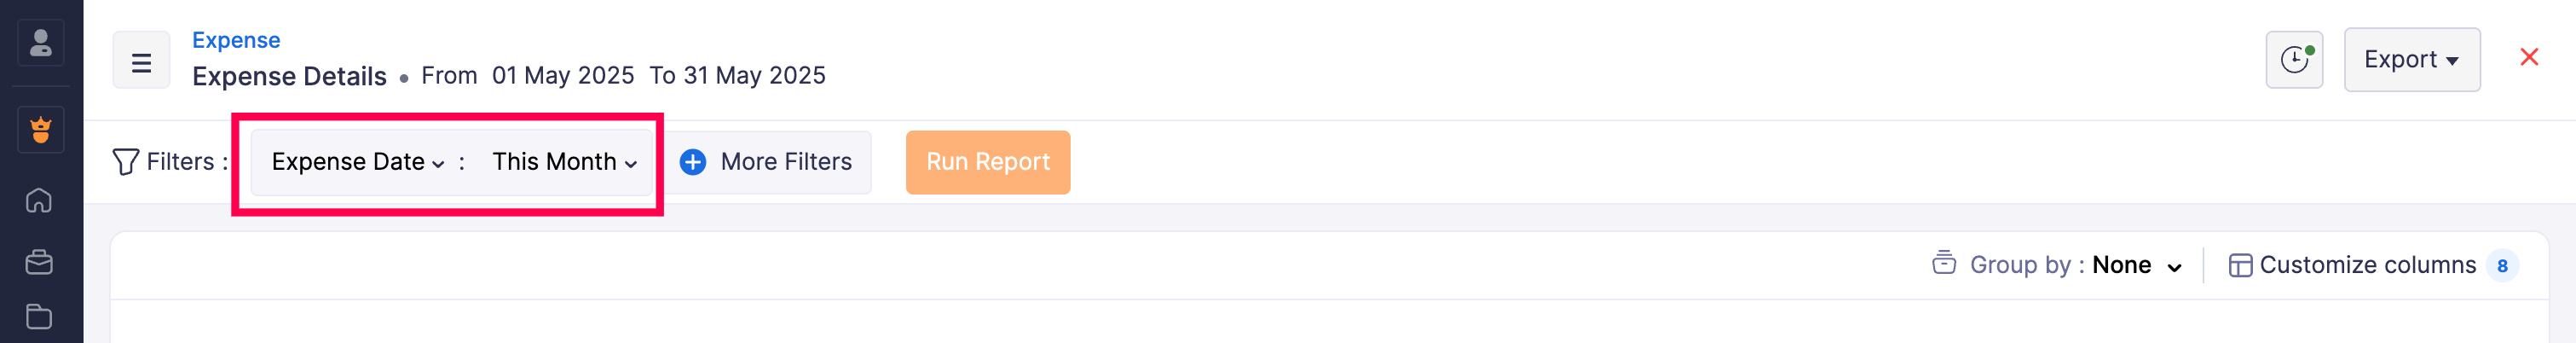Screen dimensions: 2576x343
Task: Click the user profile avatar in sidebar
Action: (x=41, y=43)
